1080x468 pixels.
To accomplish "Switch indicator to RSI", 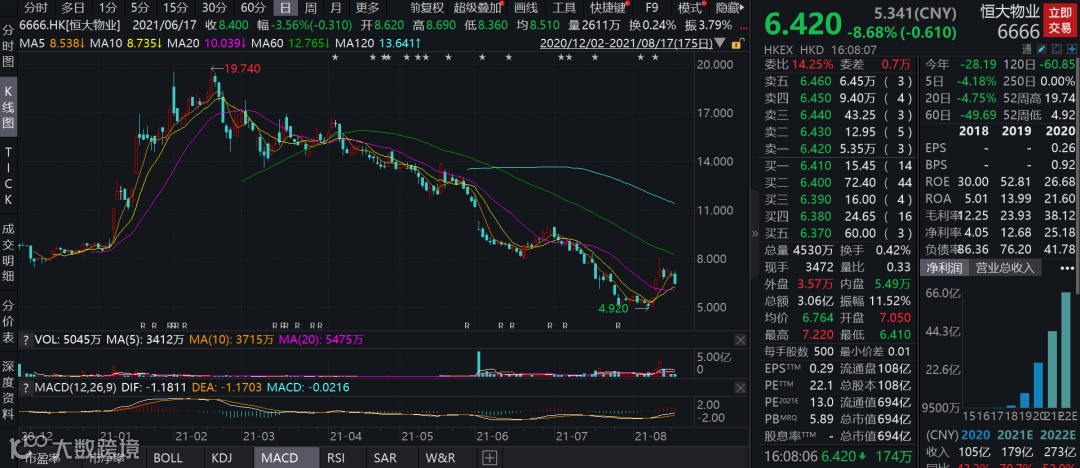I will click(335, 458).
